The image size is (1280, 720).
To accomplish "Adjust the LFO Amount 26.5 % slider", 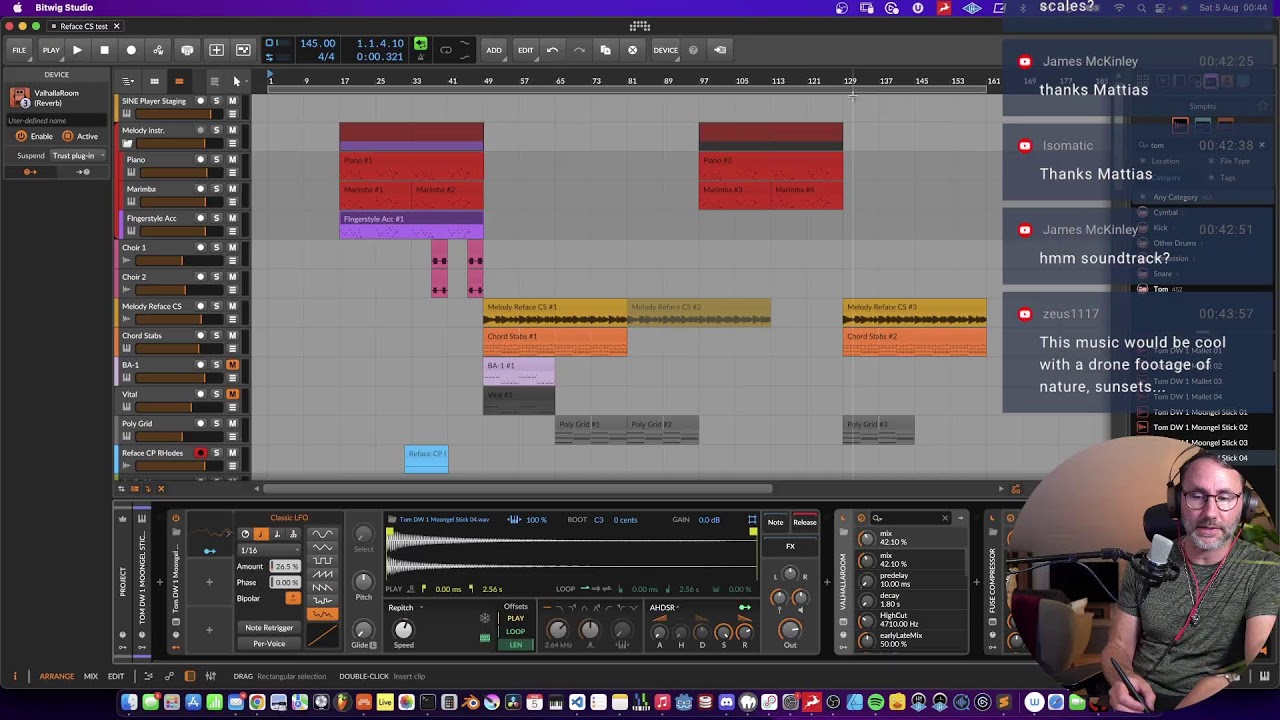I will (x=286, y=567).
